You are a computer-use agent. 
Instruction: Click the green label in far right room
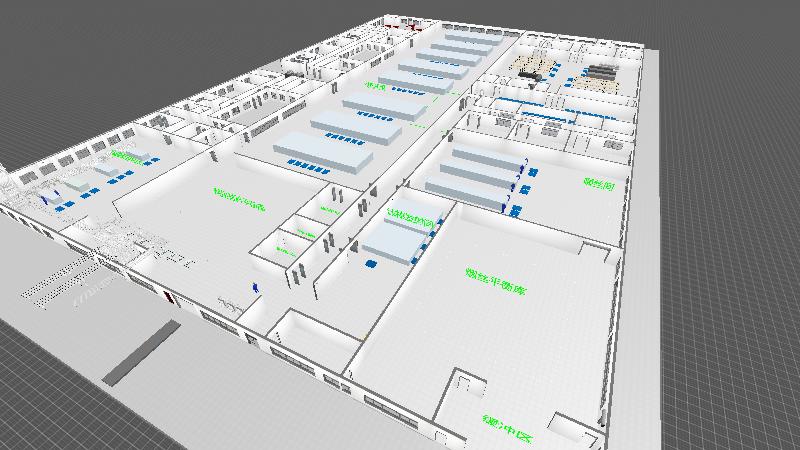(597, 184)
